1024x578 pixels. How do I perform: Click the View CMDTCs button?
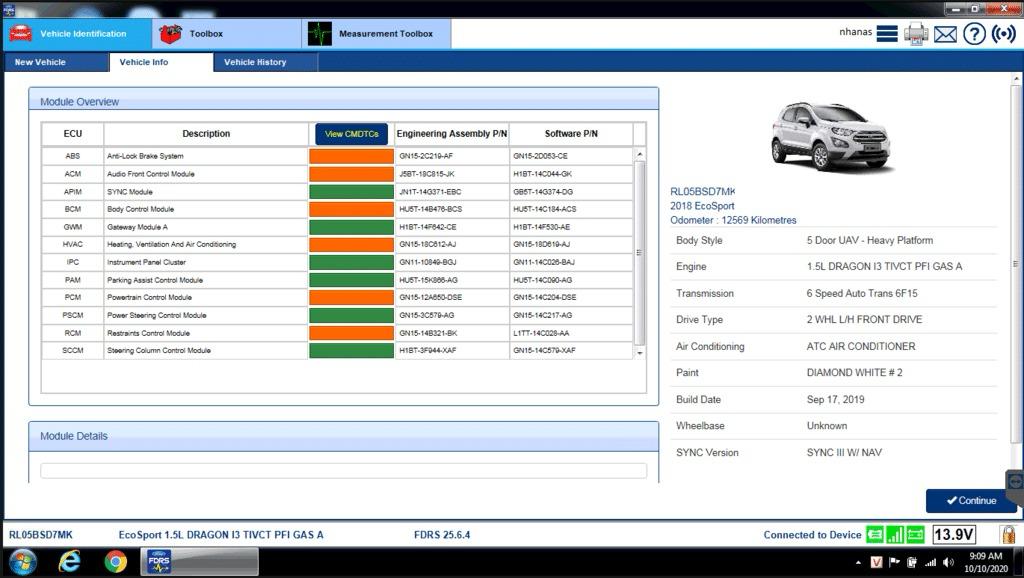pos(350,133)
